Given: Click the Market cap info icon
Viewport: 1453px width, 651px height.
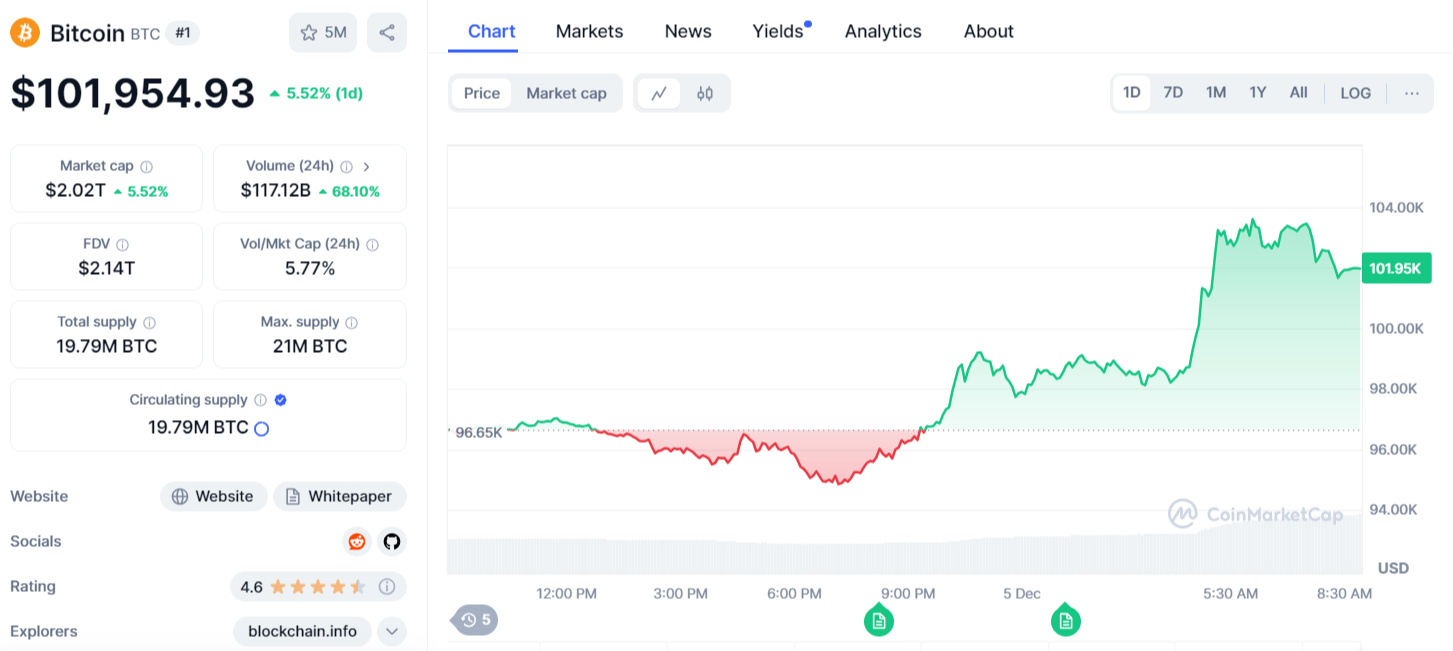Looking at the screenshot, I should (147, 167).
